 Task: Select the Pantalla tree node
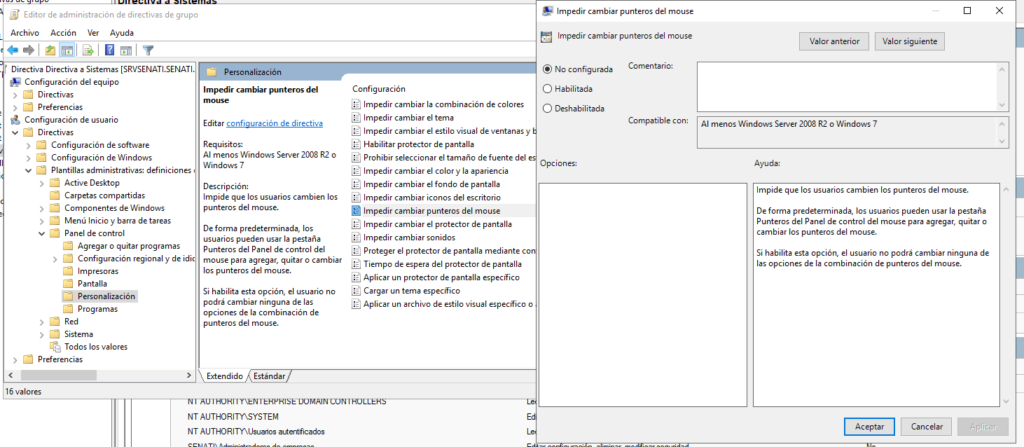pyautogui.click(x=92, y=284)
